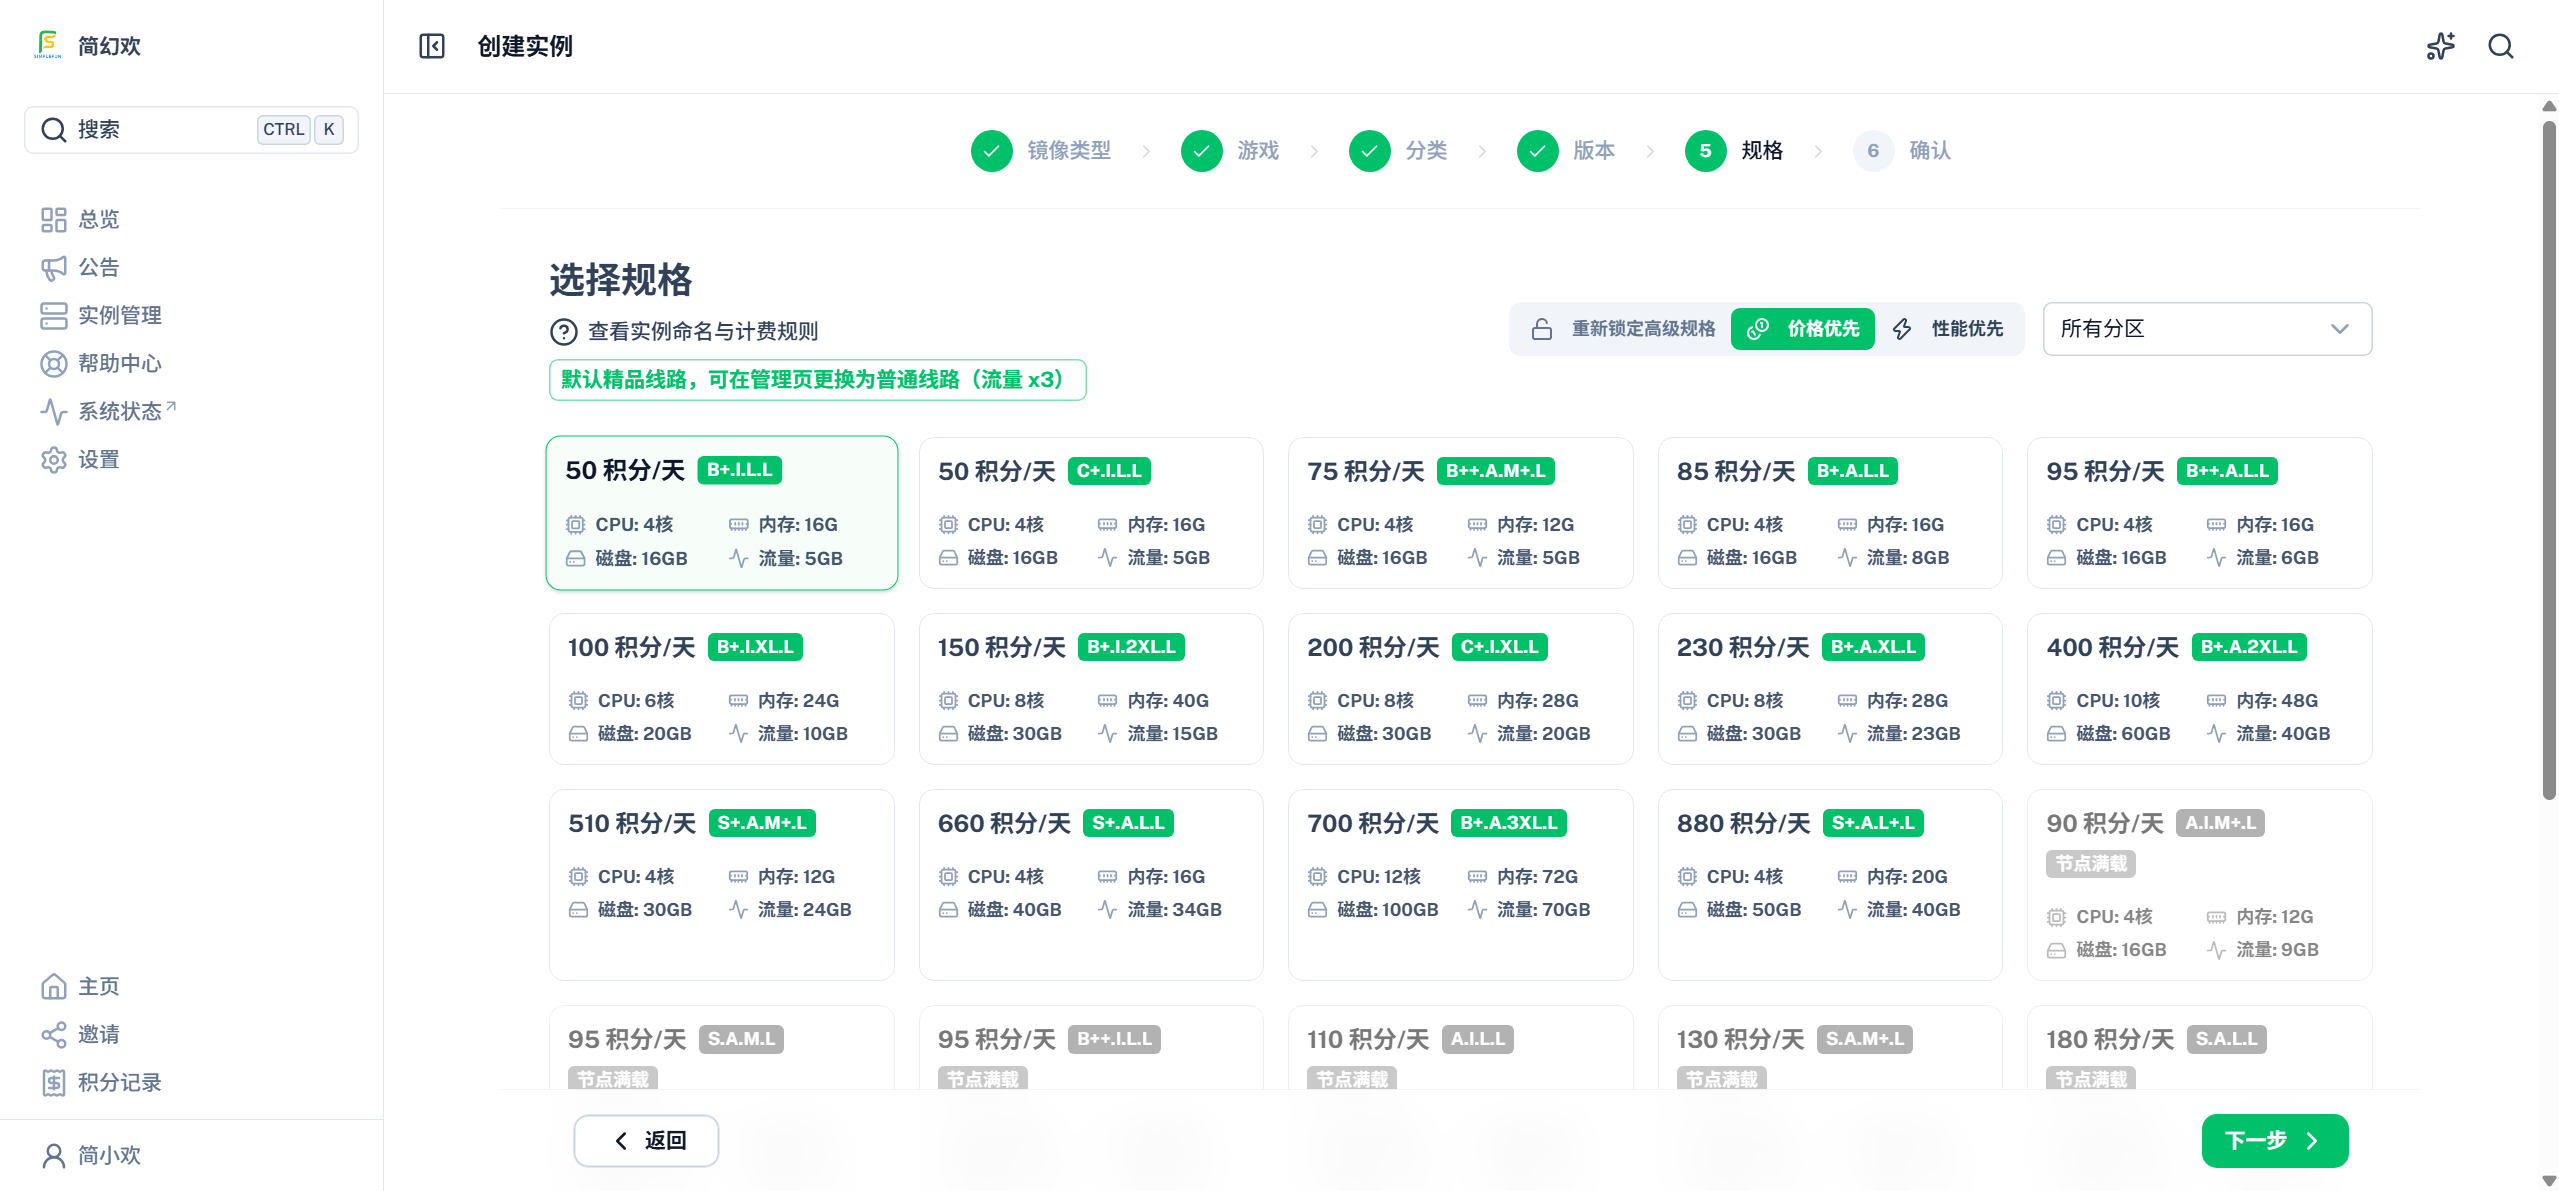The height and width of the screenshot is (1191, 2559).
Task: Select the 性能优先 sorting toggle
Action: [1947, 329]
